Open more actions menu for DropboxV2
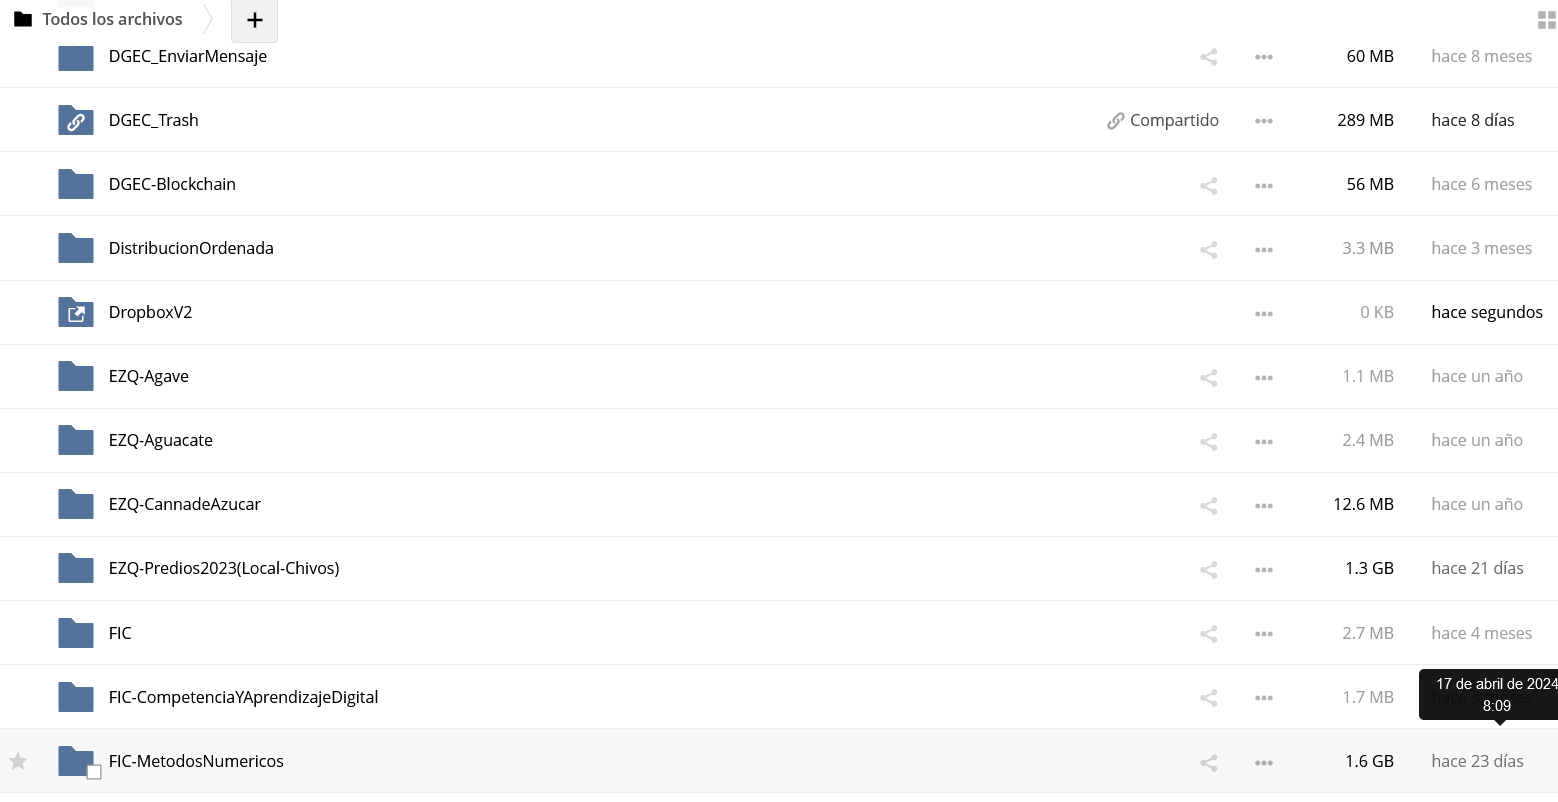Image resolution: width=1558 pixels, height=802 pixels. click(1264, 313)
